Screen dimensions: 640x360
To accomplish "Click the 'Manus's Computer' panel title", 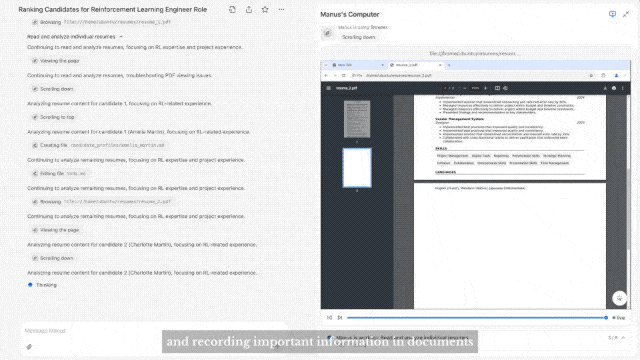I will [x=350, y=14].
